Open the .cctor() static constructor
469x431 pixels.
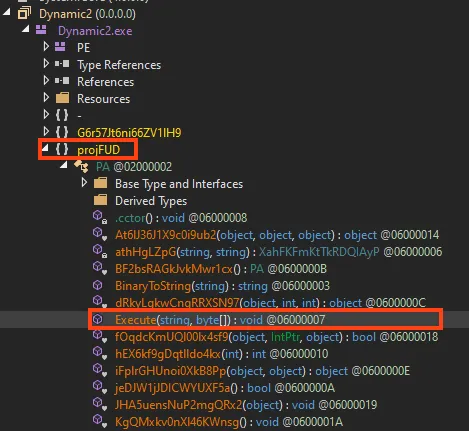(x=181, y=218)
